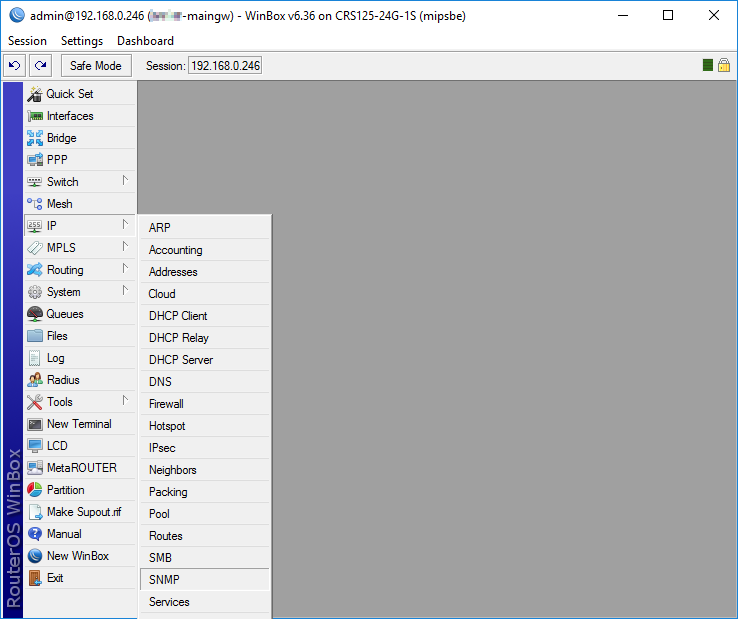Click the Partition pie chart icon
Screen dimensions: 738x619
coord(35,490)
